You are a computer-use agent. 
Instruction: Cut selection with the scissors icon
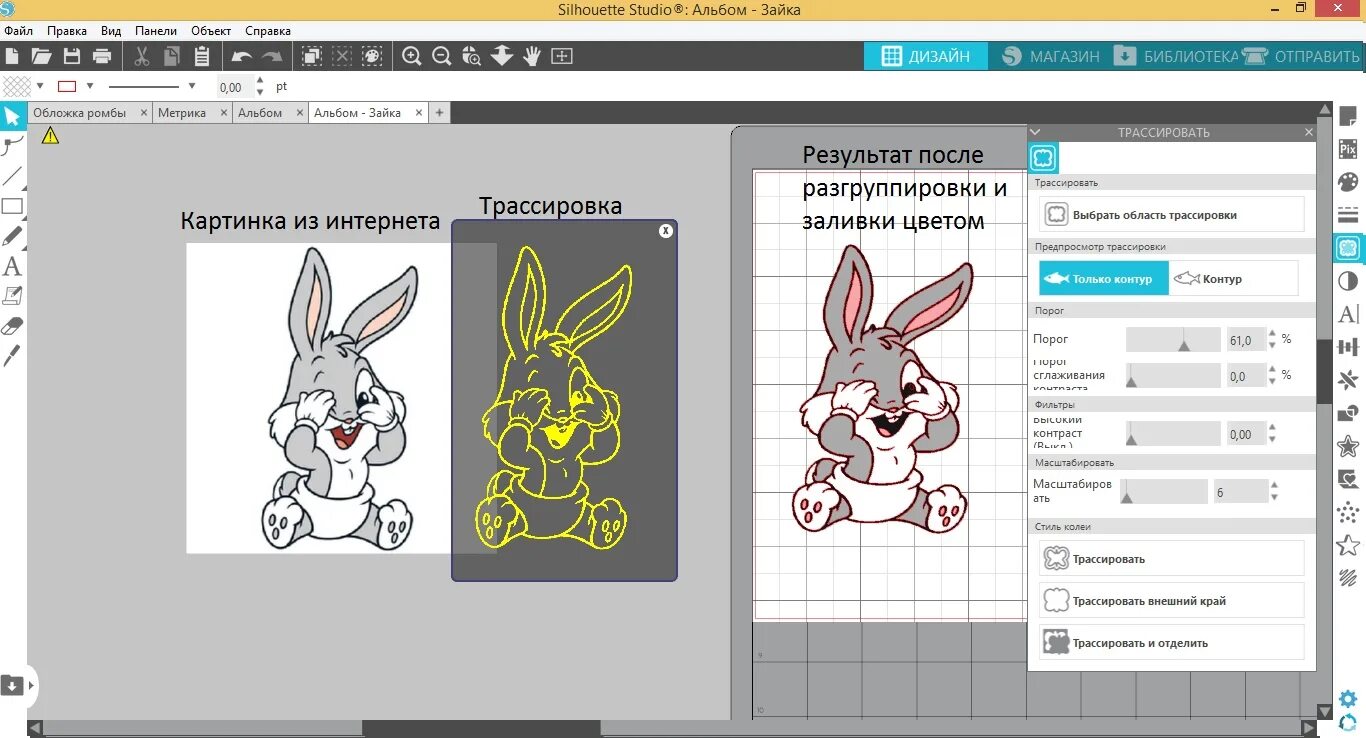click(x=141, y=56)
